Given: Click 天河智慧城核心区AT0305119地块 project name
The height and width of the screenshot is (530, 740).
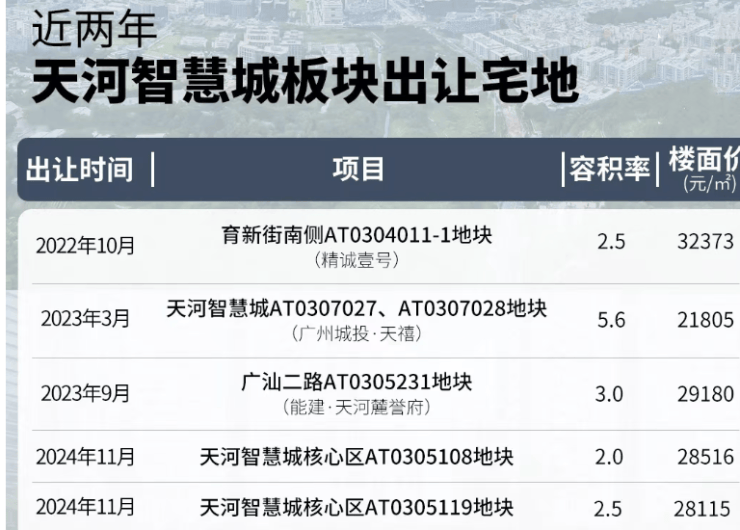Looking at the screenshot, I should [x=357, y=507].
